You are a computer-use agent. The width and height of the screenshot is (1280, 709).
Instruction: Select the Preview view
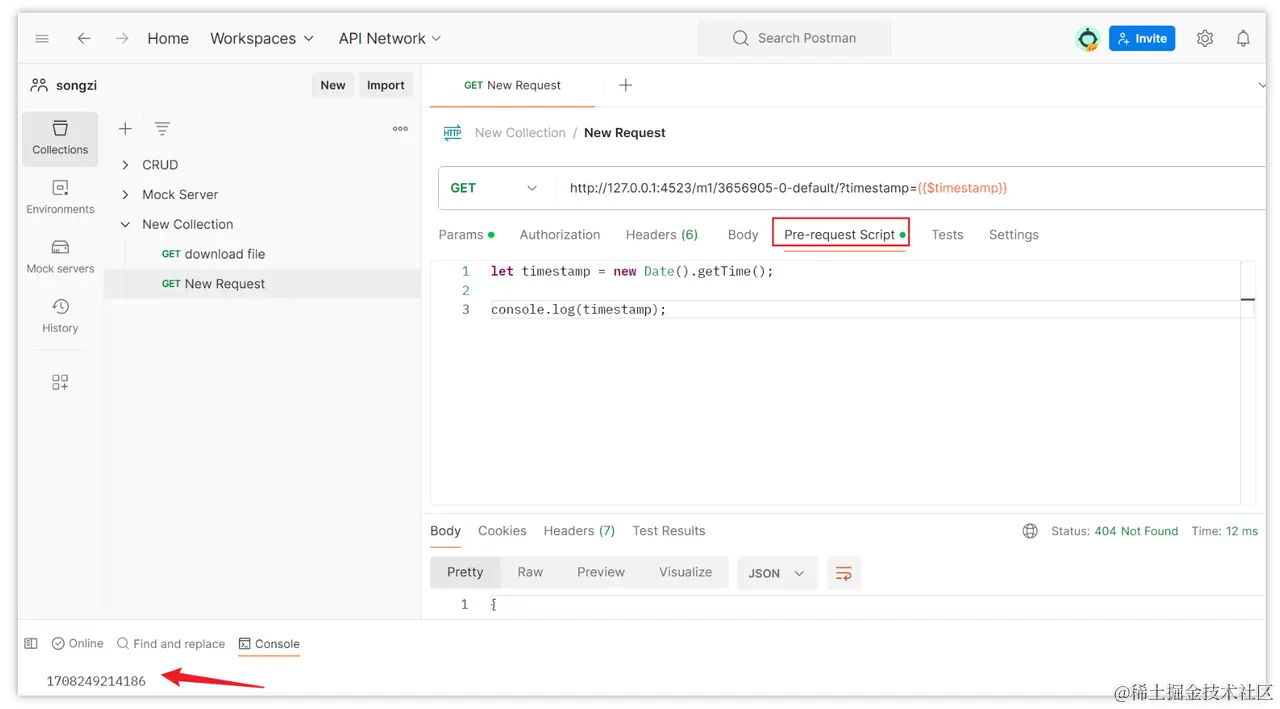[601, 572]
